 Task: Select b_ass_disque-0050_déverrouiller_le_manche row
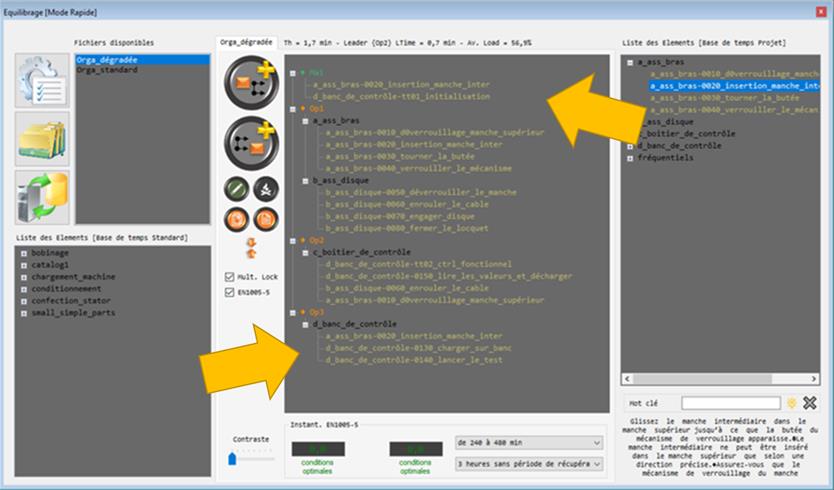point(421,192)
